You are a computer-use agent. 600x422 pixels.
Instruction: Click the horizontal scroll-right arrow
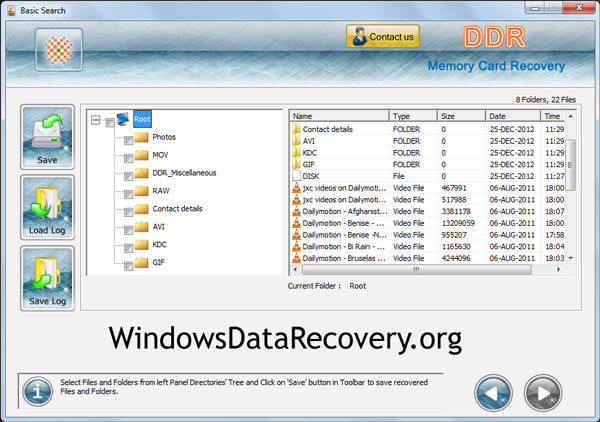pyautogui.click(x=558, y=269)
